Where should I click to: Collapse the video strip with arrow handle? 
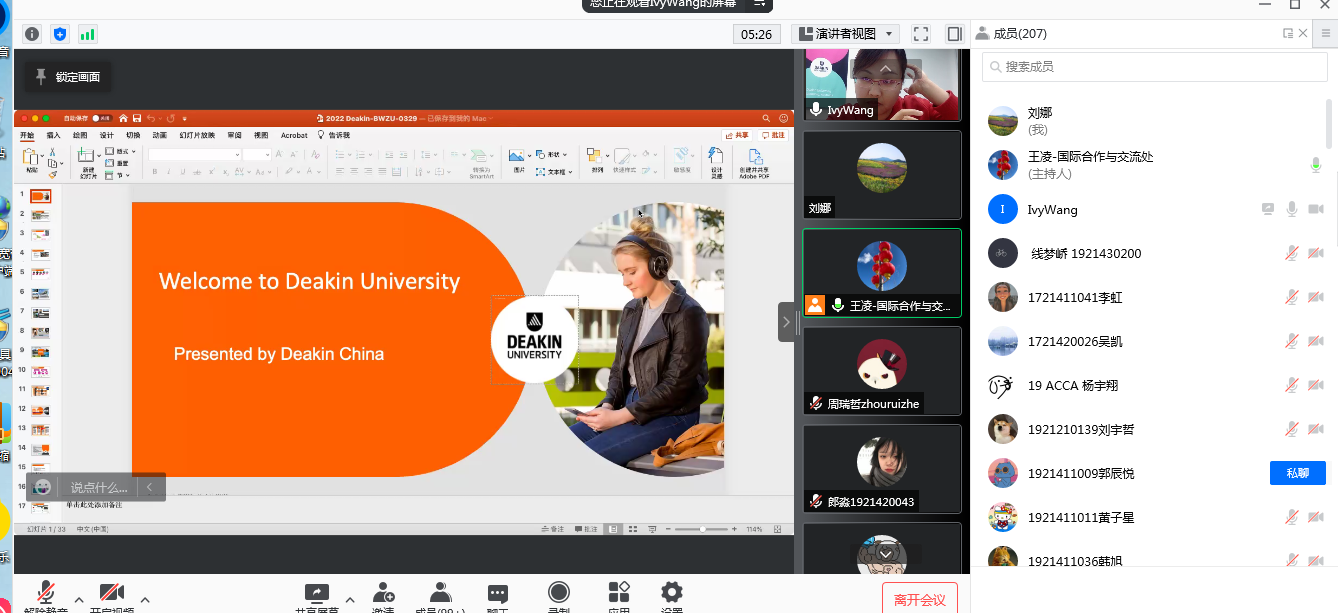point(786,322)
